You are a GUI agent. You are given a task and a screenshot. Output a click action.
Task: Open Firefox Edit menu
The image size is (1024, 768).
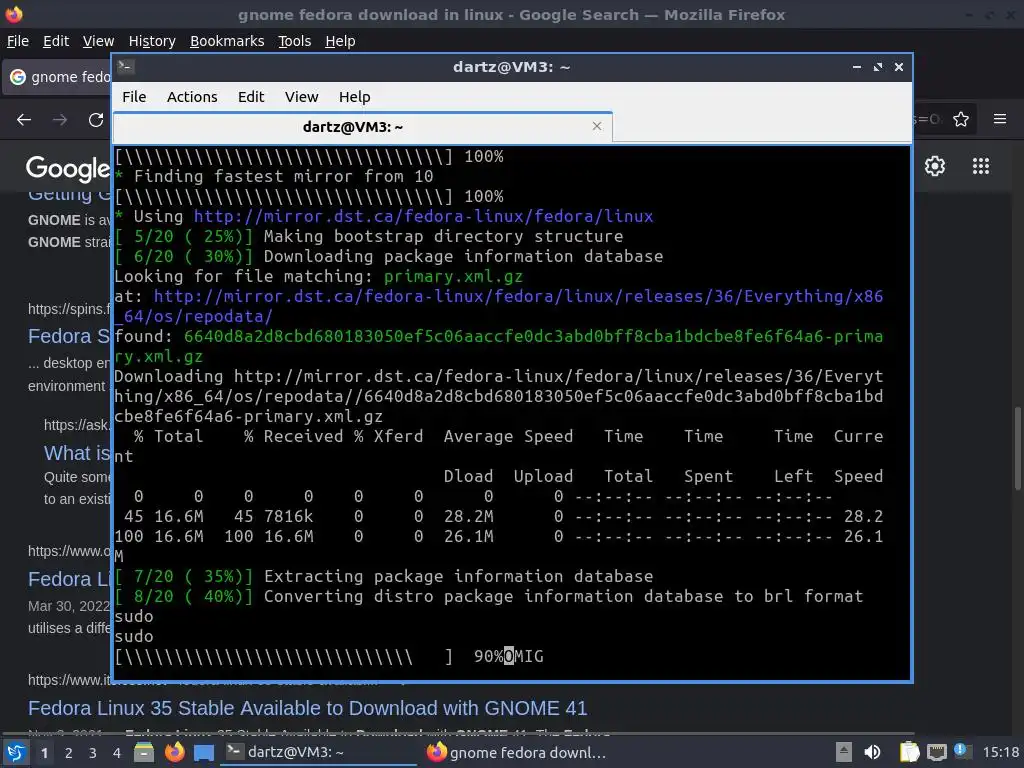click(56, 41)
